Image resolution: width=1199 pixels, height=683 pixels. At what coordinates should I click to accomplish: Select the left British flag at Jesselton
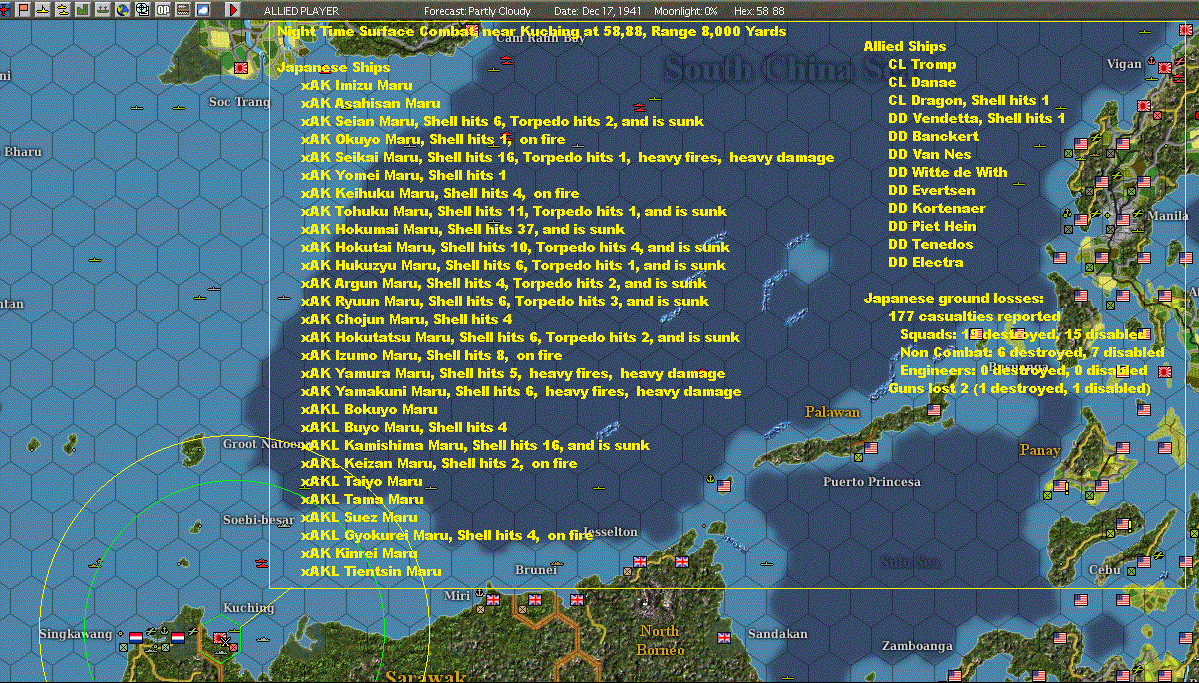coord(640,561)
